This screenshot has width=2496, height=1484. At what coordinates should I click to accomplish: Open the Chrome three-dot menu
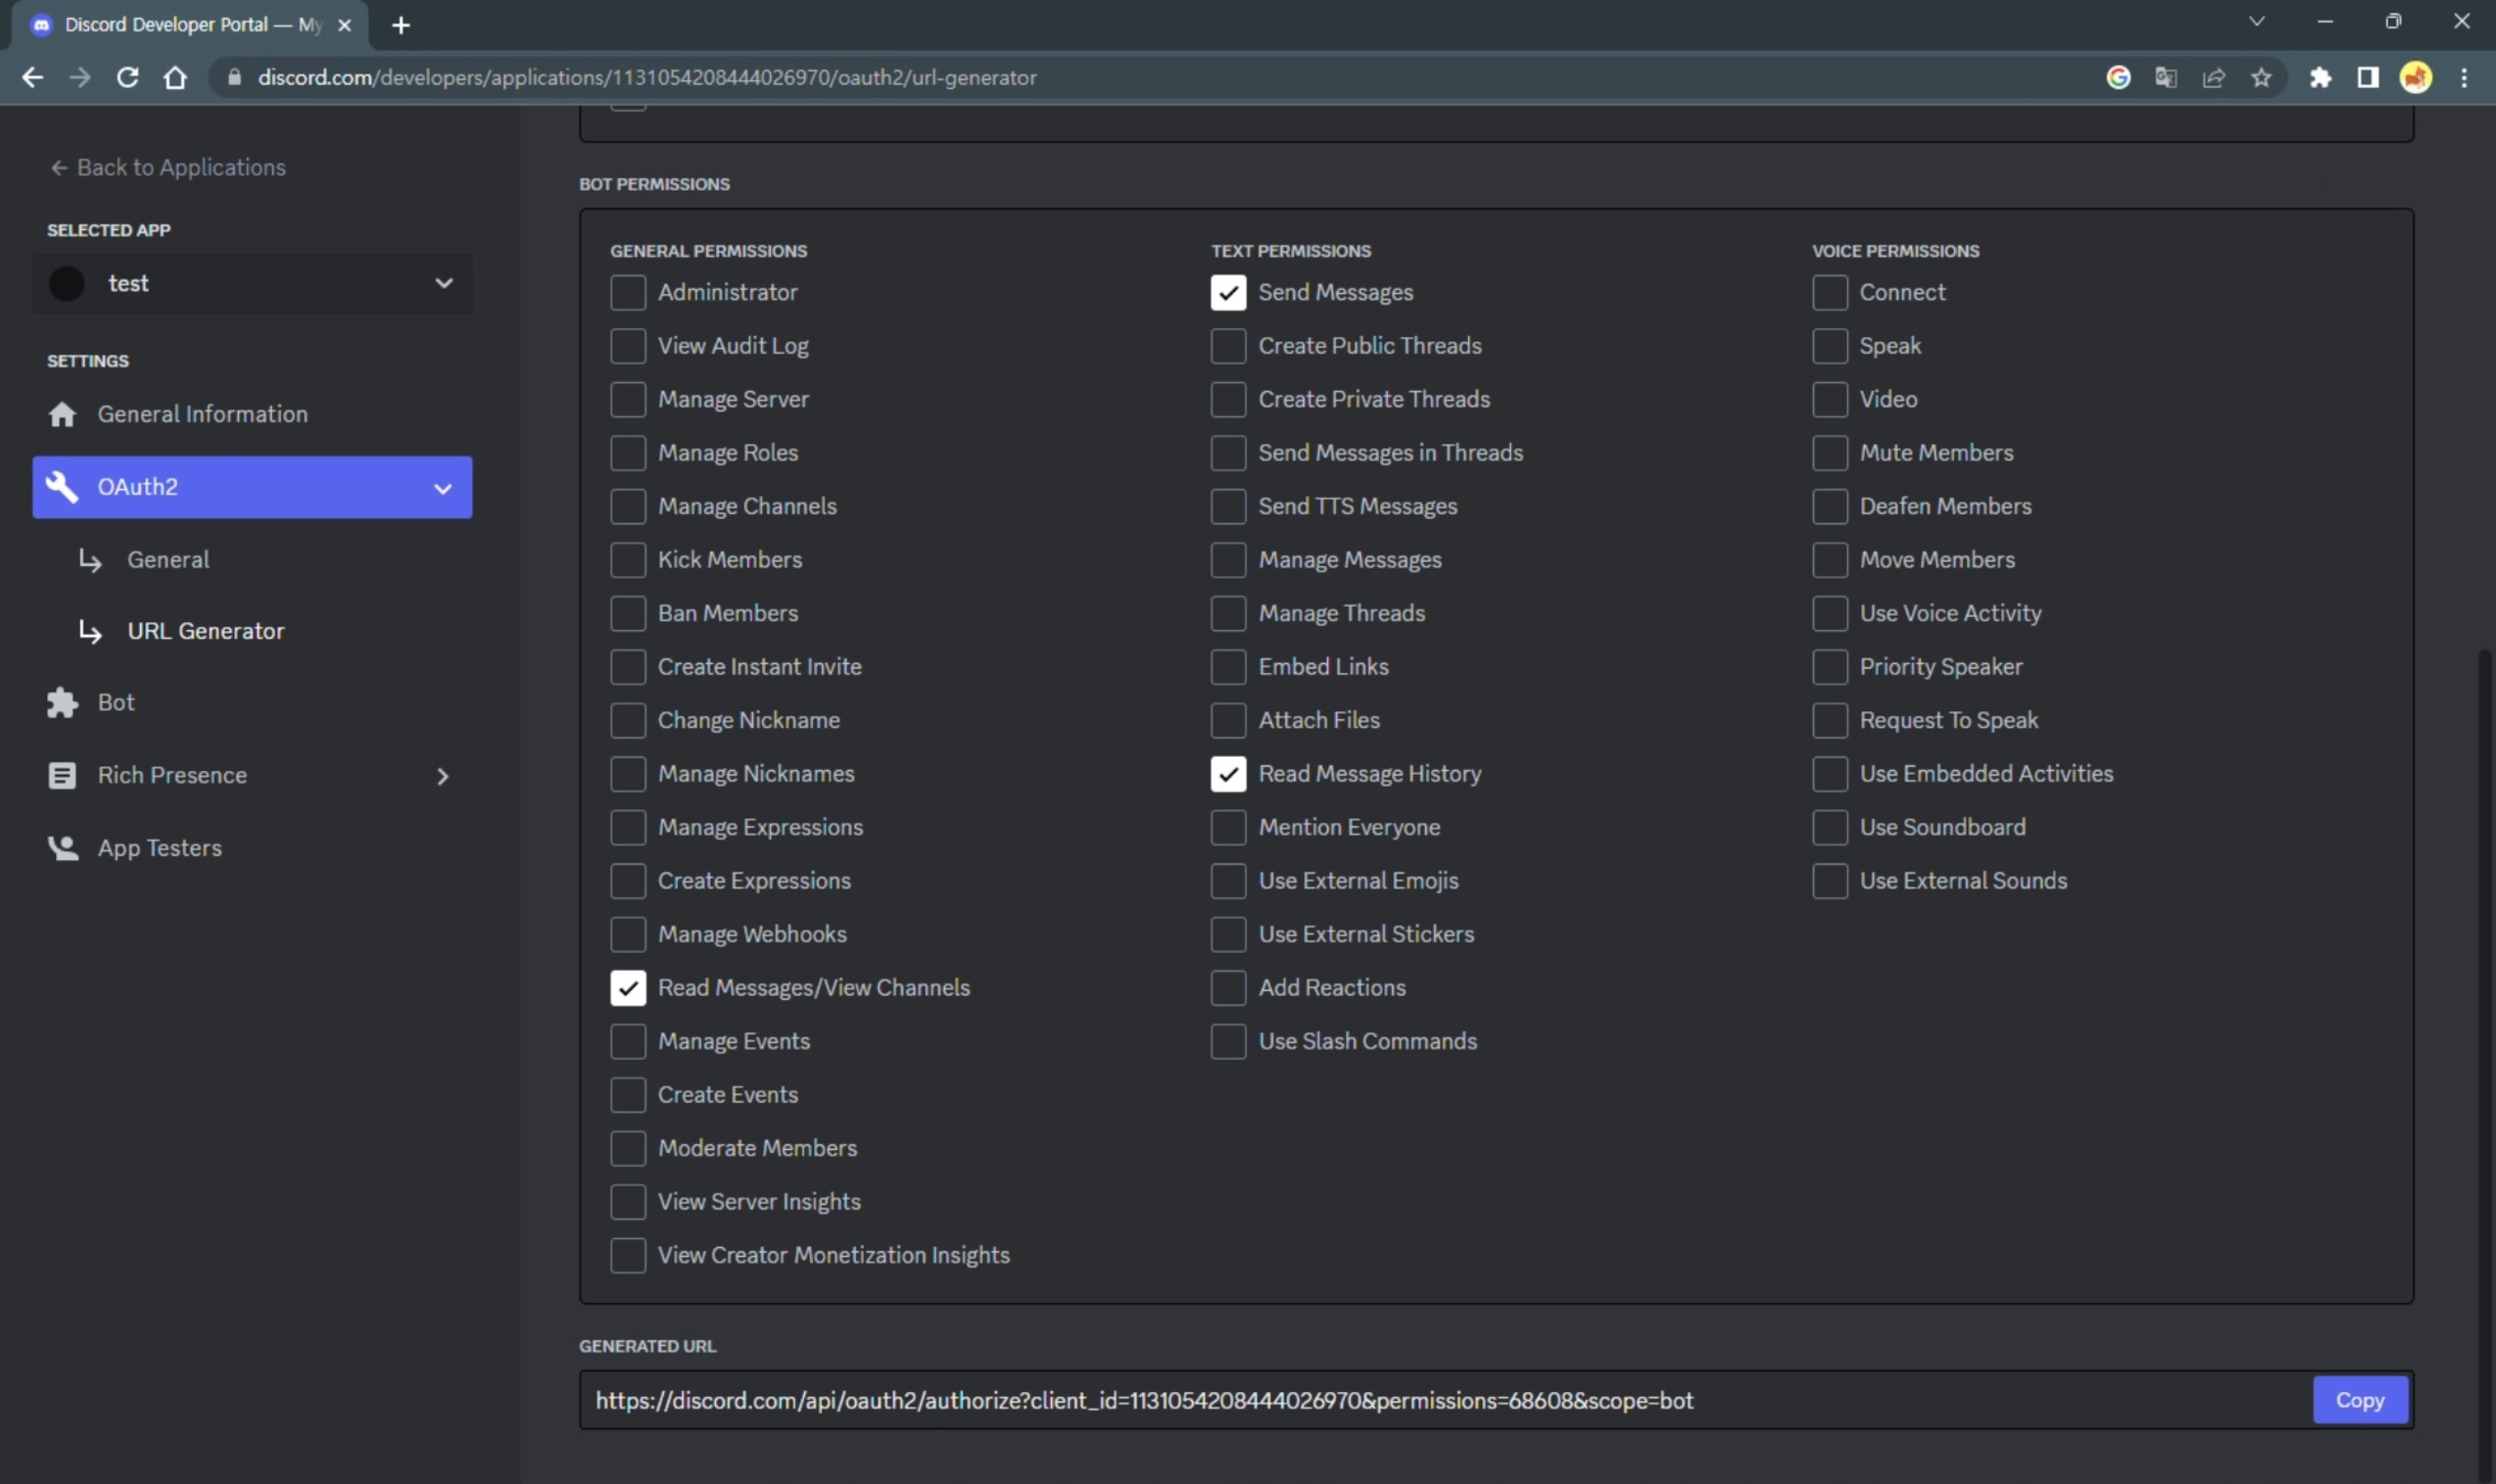point(2464,77)
